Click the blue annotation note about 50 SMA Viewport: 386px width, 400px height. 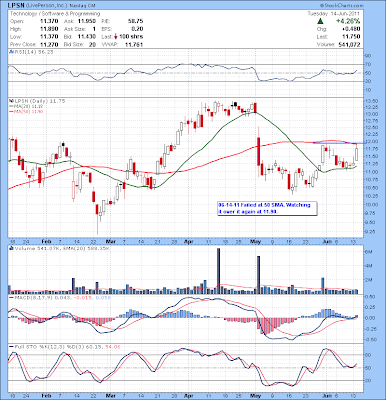[x=267, y=208]
